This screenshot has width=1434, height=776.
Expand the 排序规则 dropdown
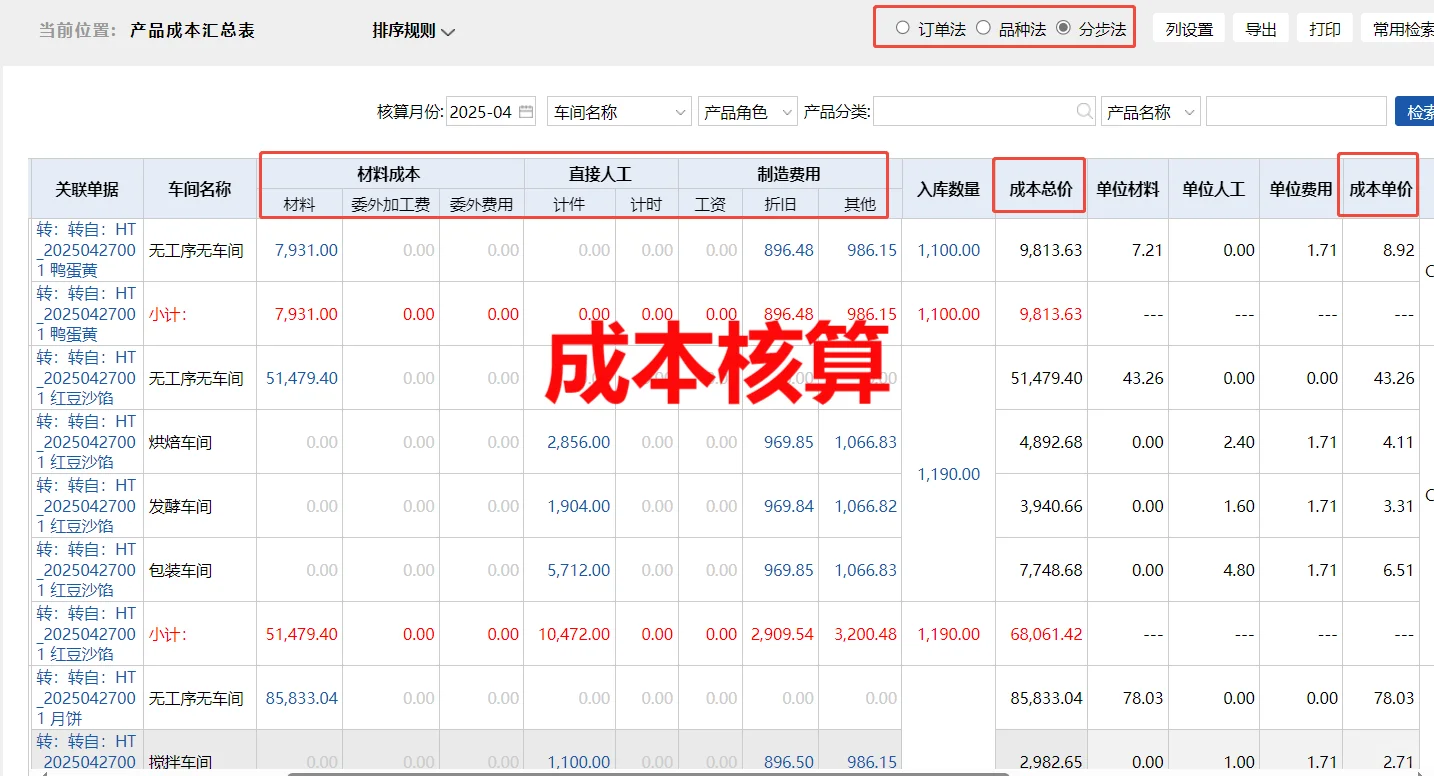pyautogui.click(x=414, y=31)
